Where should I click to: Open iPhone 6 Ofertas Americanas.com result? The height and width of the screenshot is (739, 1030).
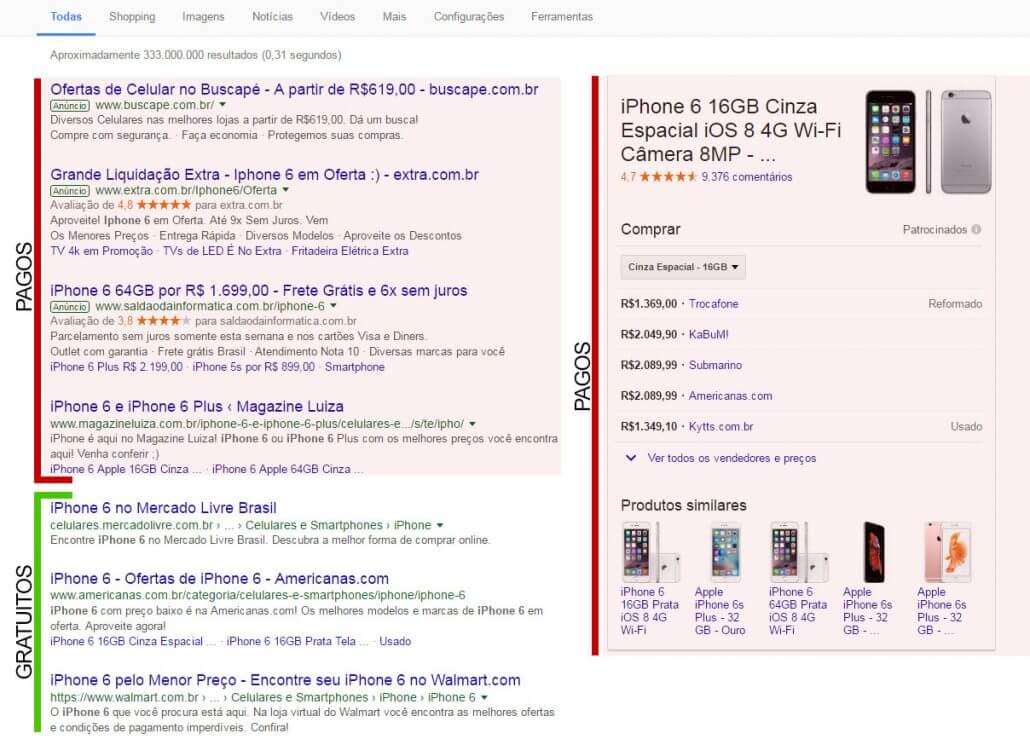tap(219, 579)
